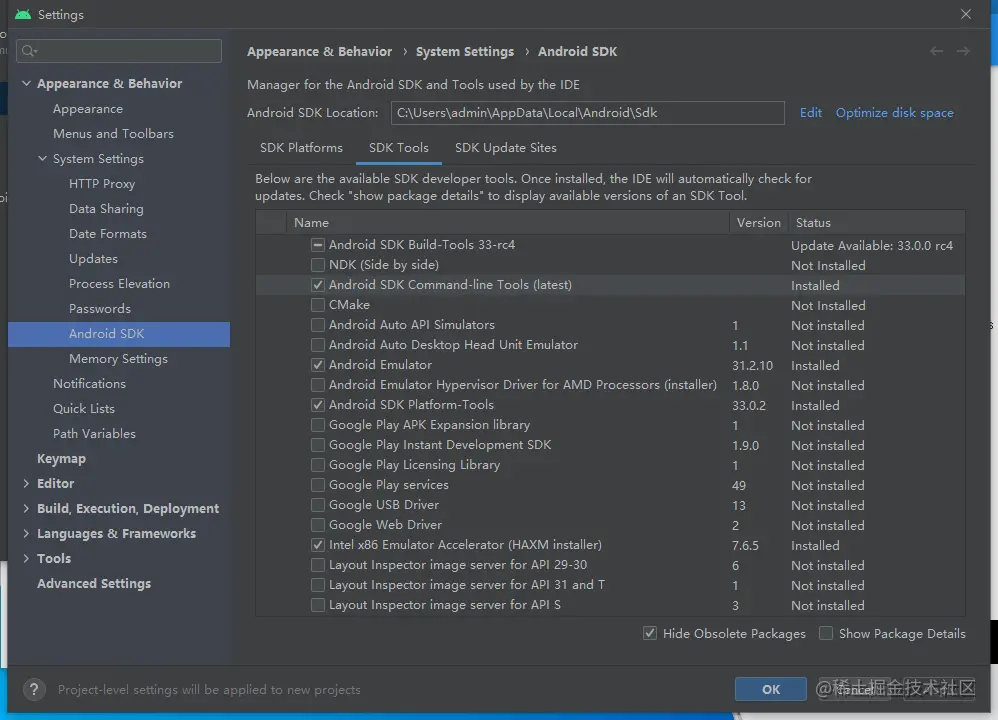The width and height of the screenshot is (998, 720).
Task: Select Google Play Instant Development SDK row
Action: point(610,445)
